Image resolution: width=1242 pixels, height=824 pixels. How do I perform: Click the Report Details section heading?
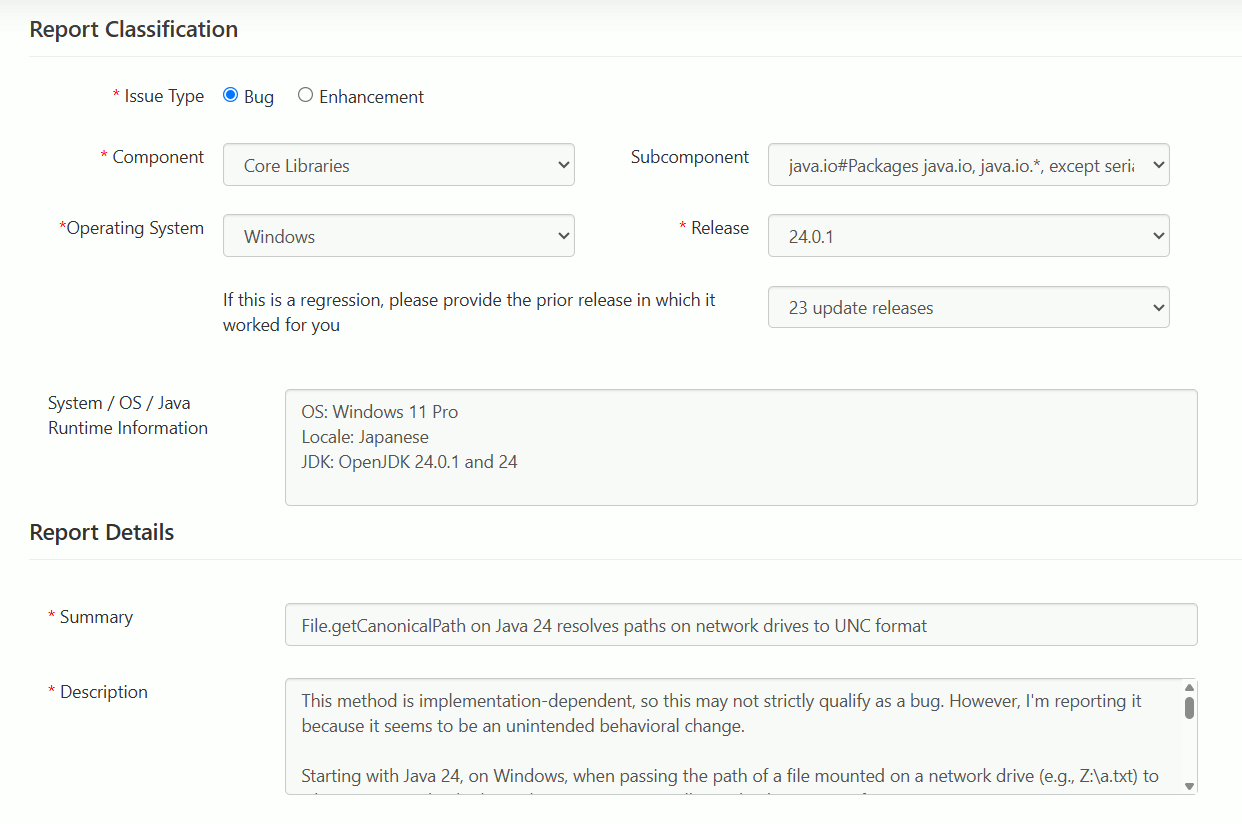(102, 532)
